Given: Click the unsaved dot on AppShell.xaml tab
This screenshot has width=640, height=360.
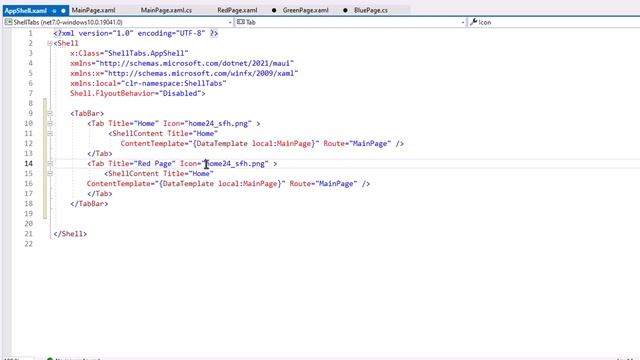Looking at the screenshot, I should [63, 11].
